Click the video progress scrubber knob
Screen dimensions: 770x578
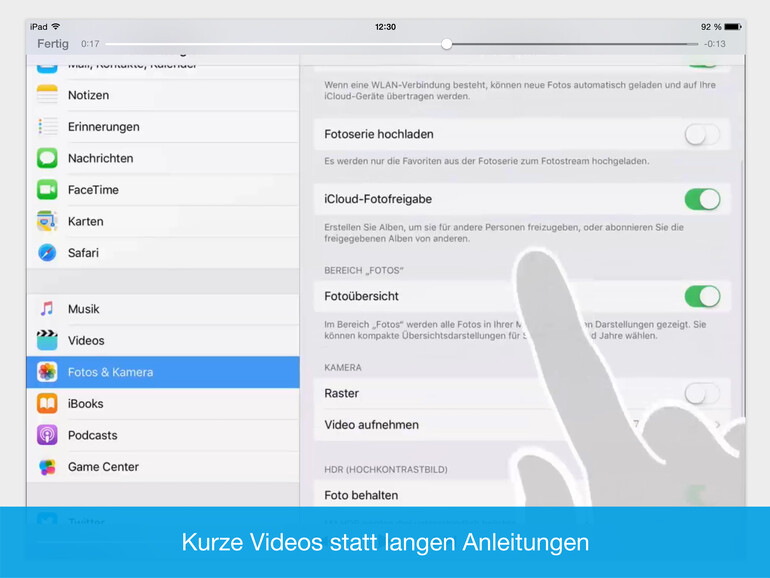[446, 44]
